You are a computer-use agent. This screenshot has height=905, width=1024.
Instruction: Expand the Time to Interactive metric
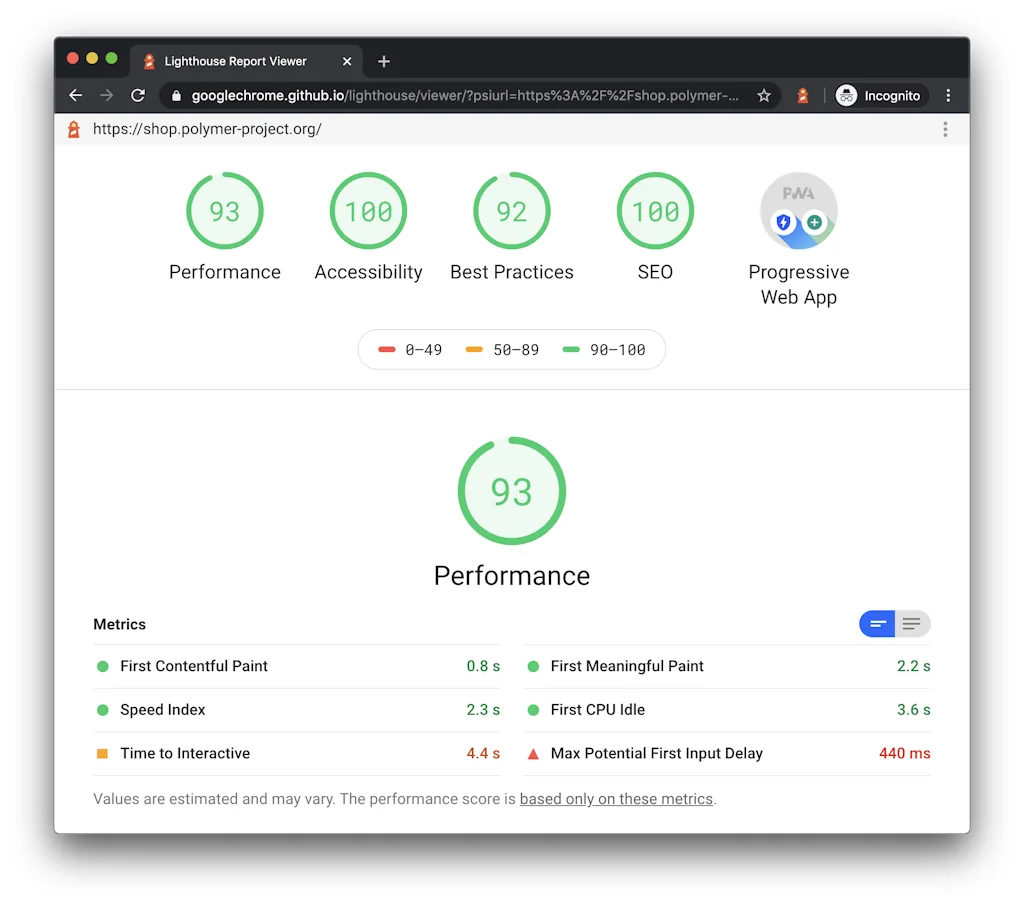pyautogui.click(x=185, y=754)
